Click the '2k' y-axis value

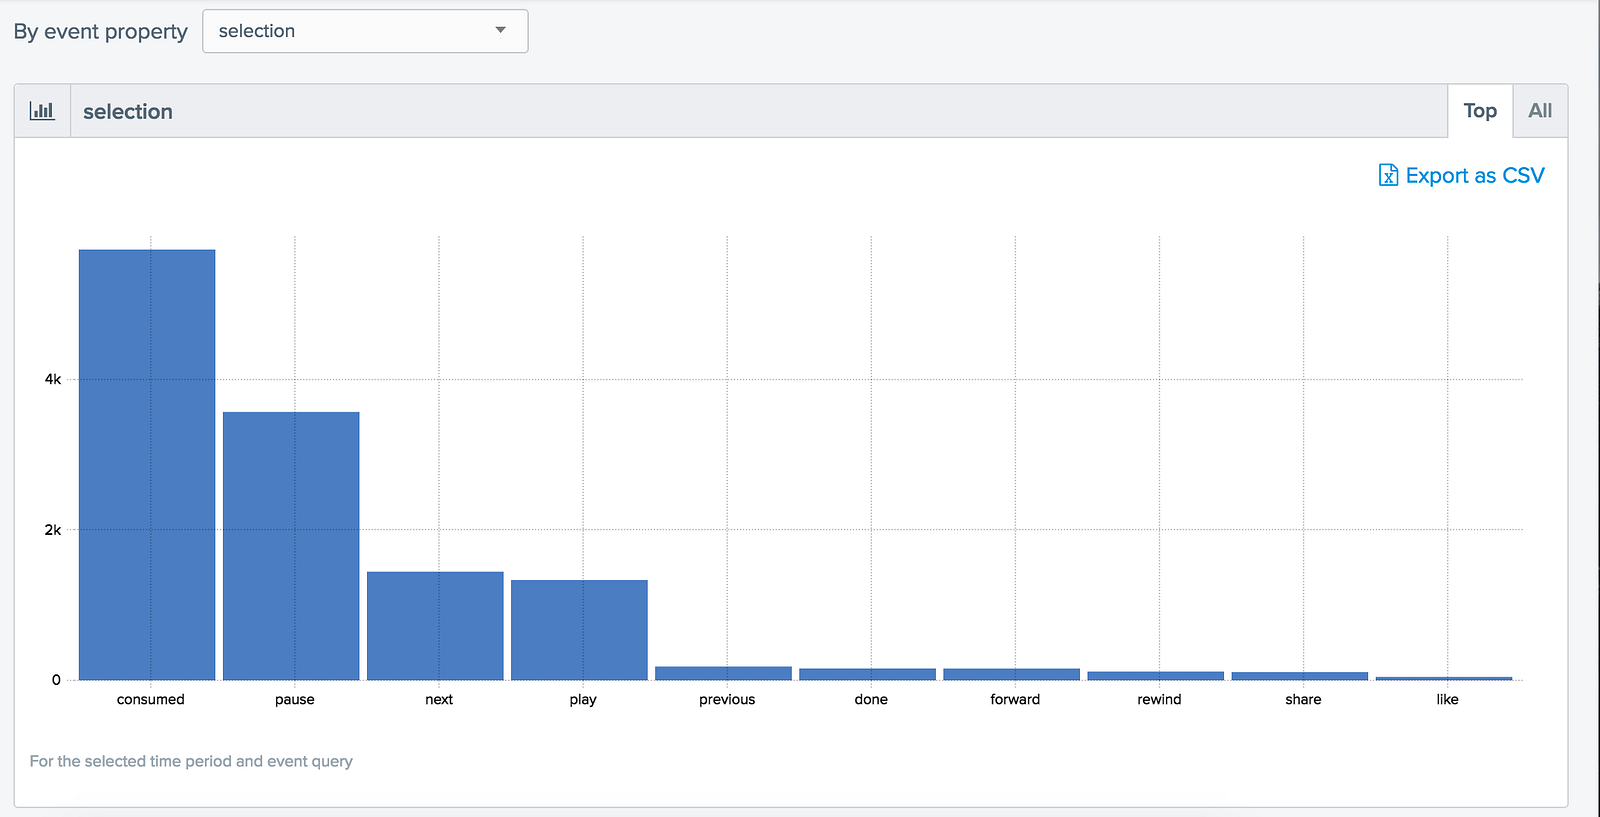pyautogui.click(x=53, y=530)
